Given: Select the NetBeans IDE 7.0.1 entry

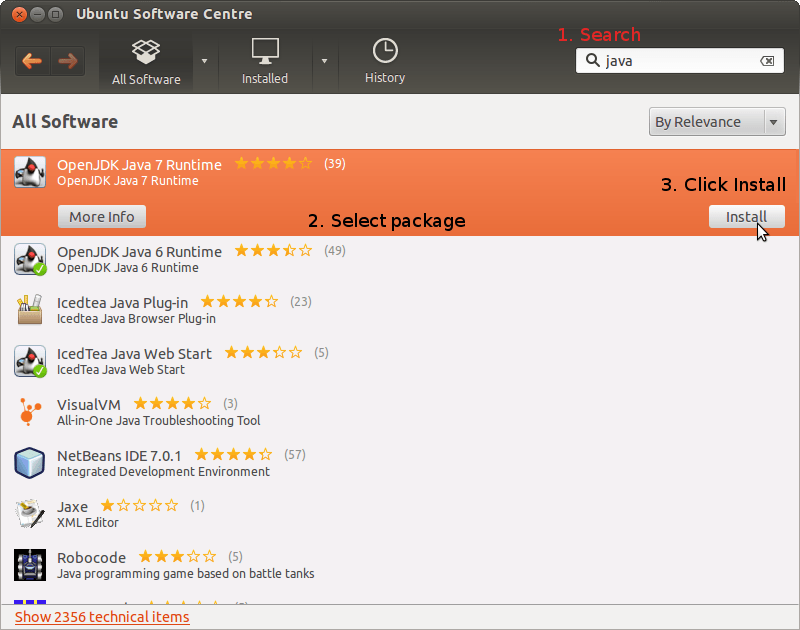Looking at the screenshot, I should point(400,463).
